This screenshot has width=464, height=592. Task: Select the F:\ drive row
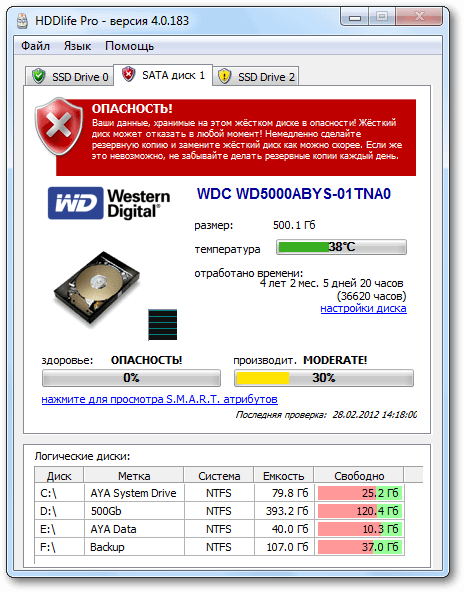tap(219, 547)
